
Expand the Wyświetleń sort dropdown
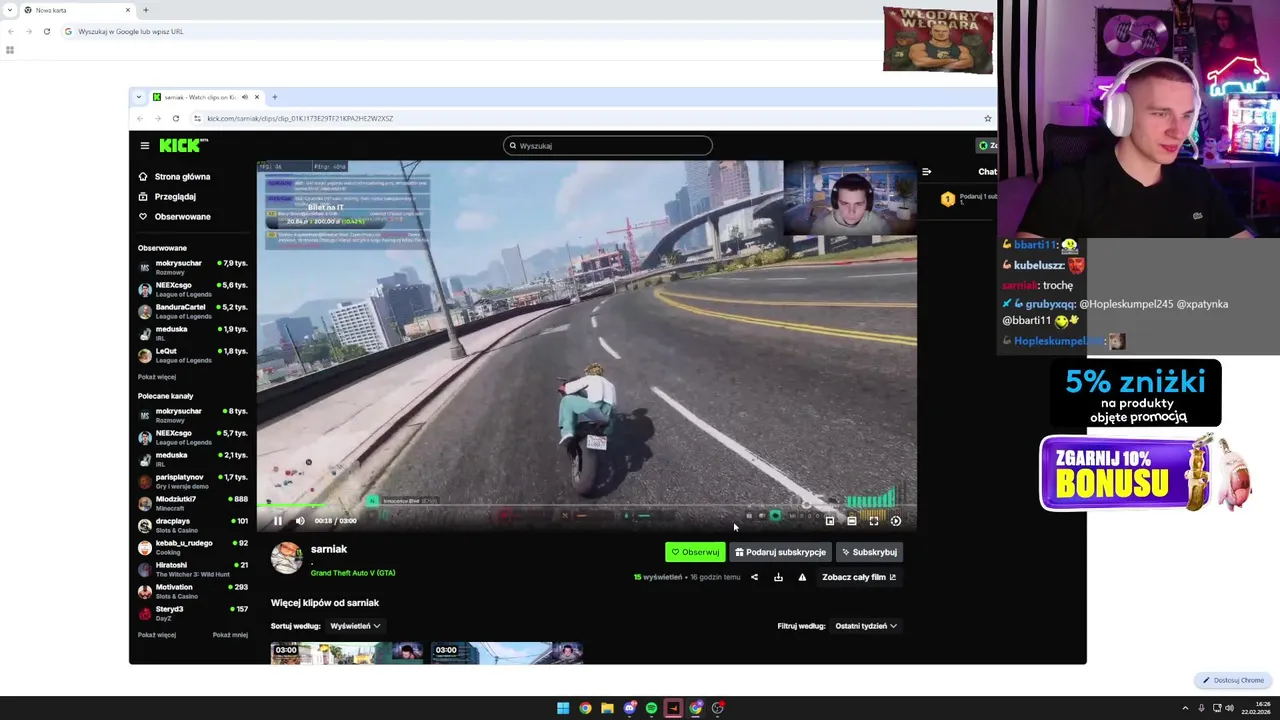pos(355,626)
